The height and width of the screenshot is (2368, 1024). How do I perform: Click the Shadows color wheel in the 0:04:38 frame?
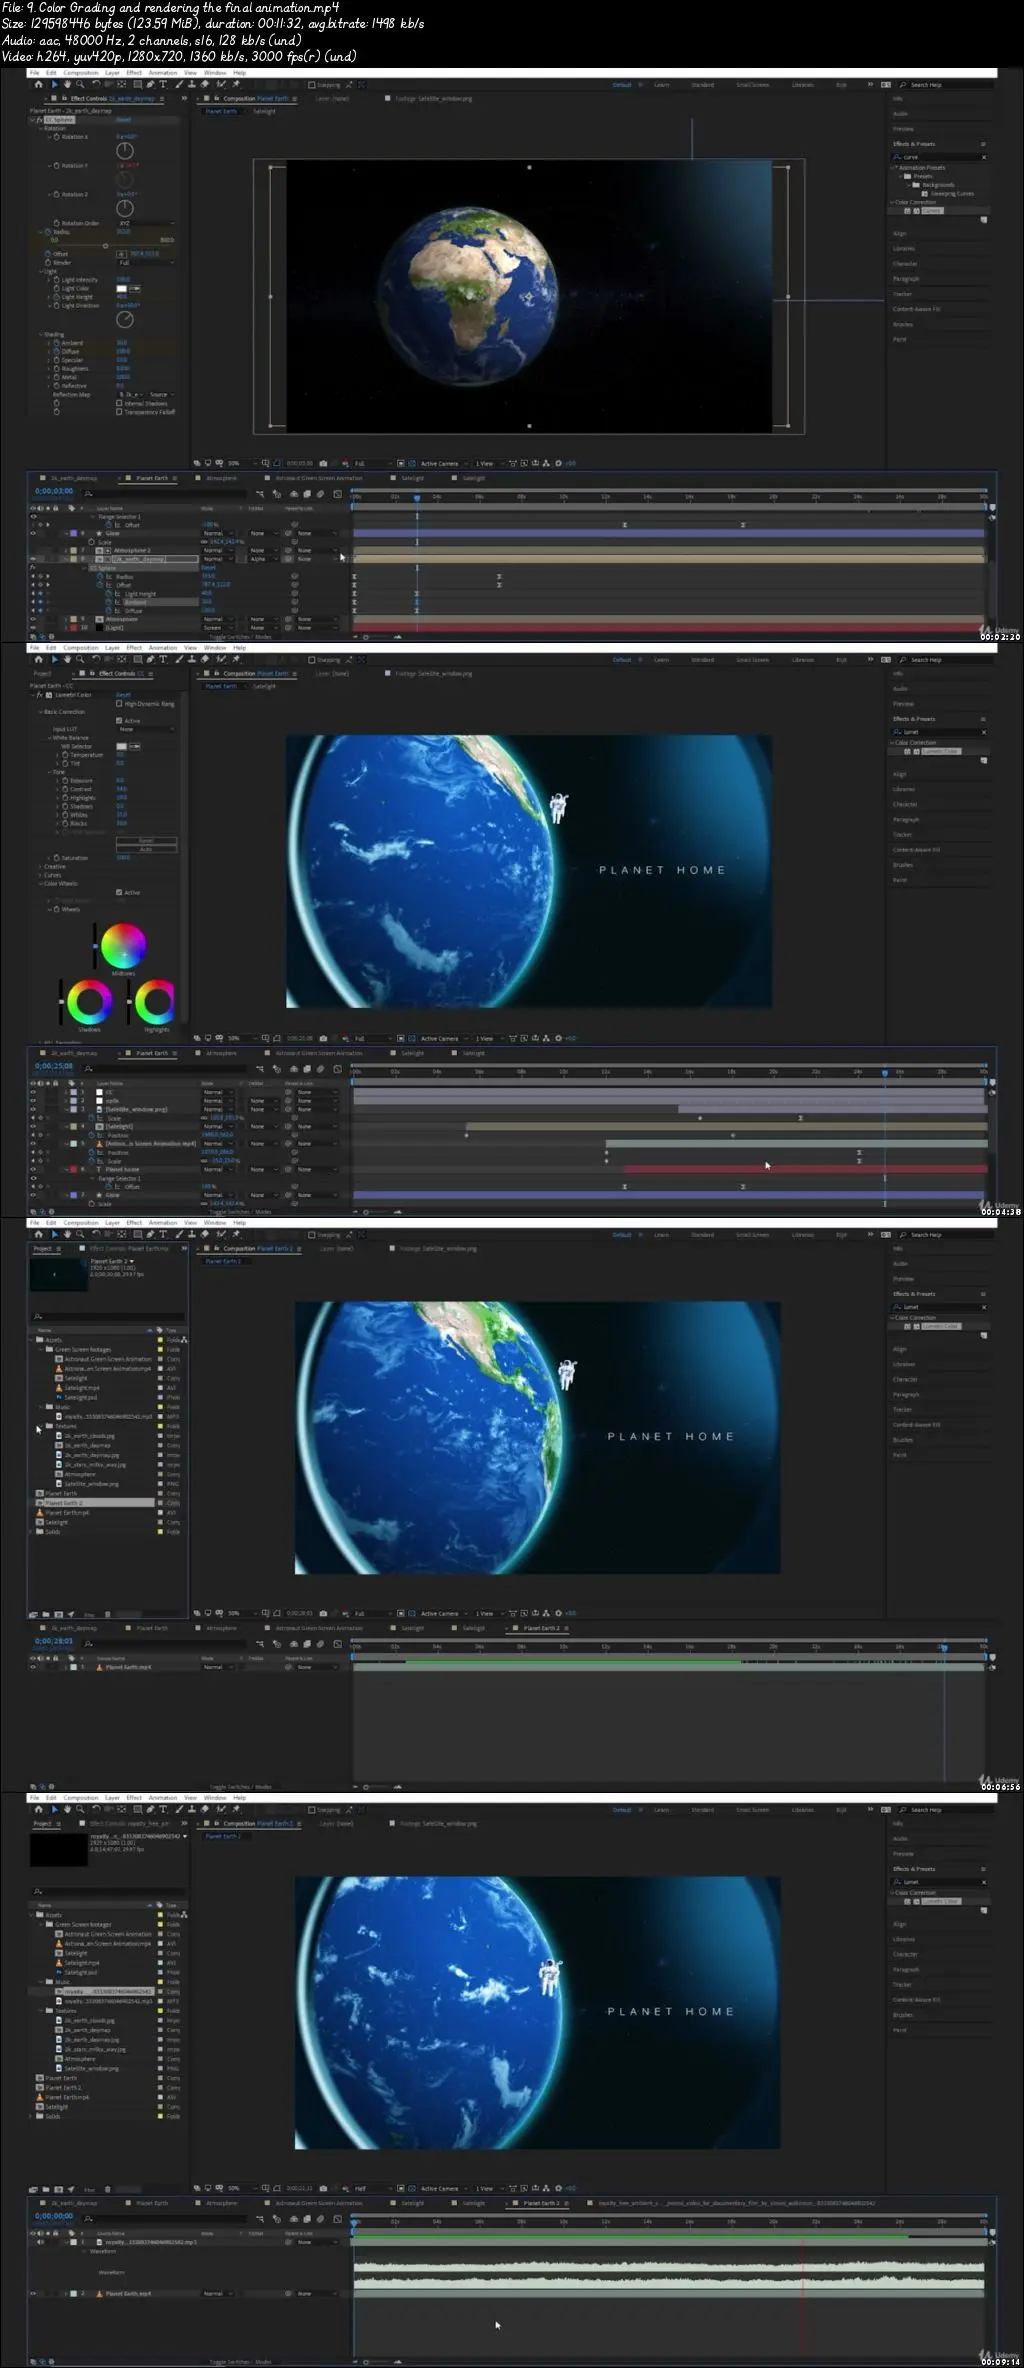click(x=90, y=1002)
